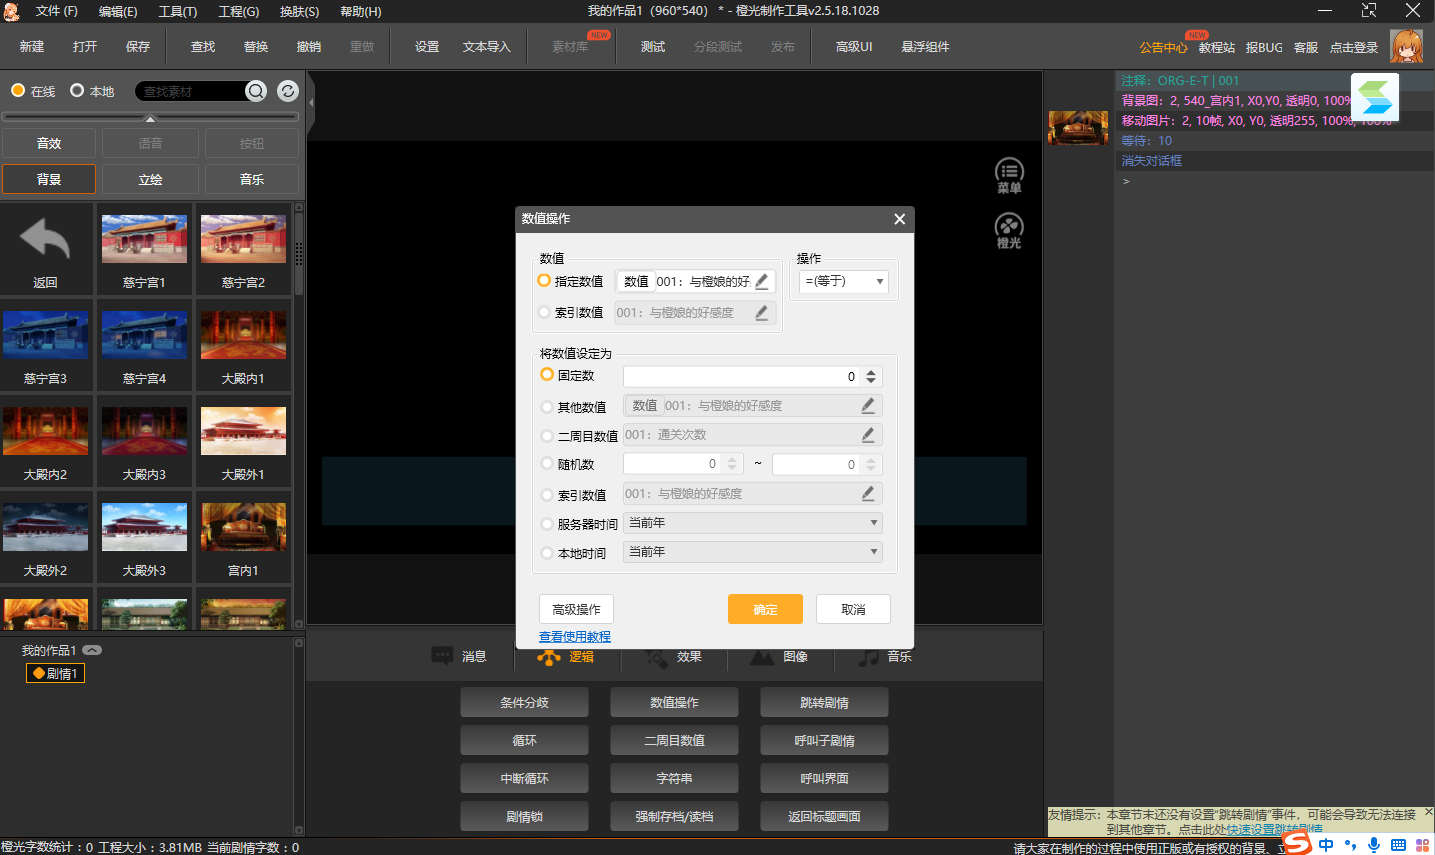Expand the 本地时间 当前年 dropdown

pyautogui.click(x=753, y=552)
